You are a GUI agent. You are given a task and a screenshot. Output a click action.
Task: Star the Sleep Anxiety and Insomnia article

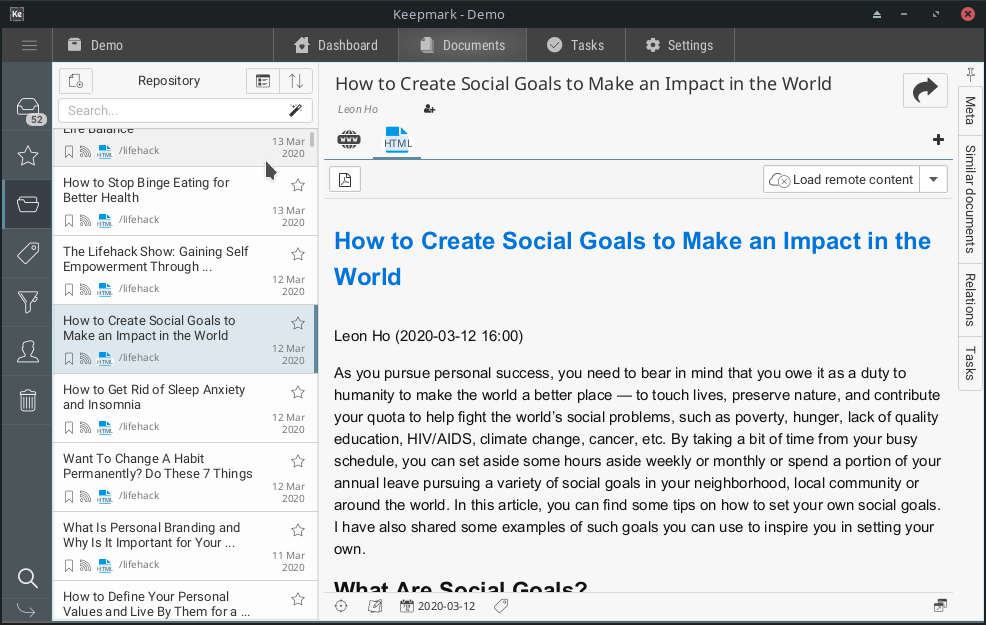click(297, 392)
